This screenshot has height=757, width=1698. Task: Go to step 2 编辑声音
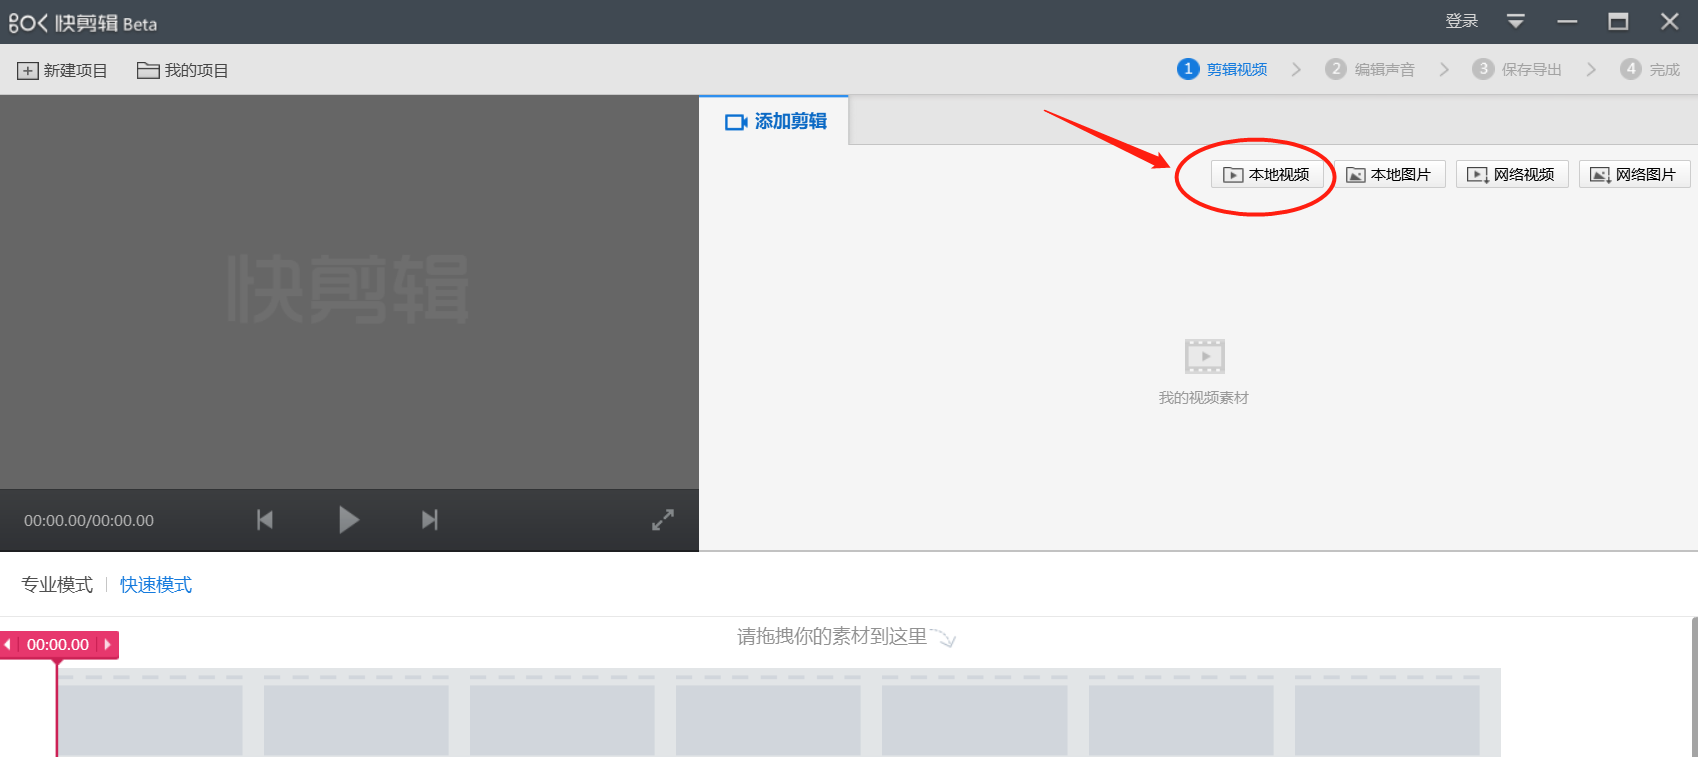point(1370,69)
